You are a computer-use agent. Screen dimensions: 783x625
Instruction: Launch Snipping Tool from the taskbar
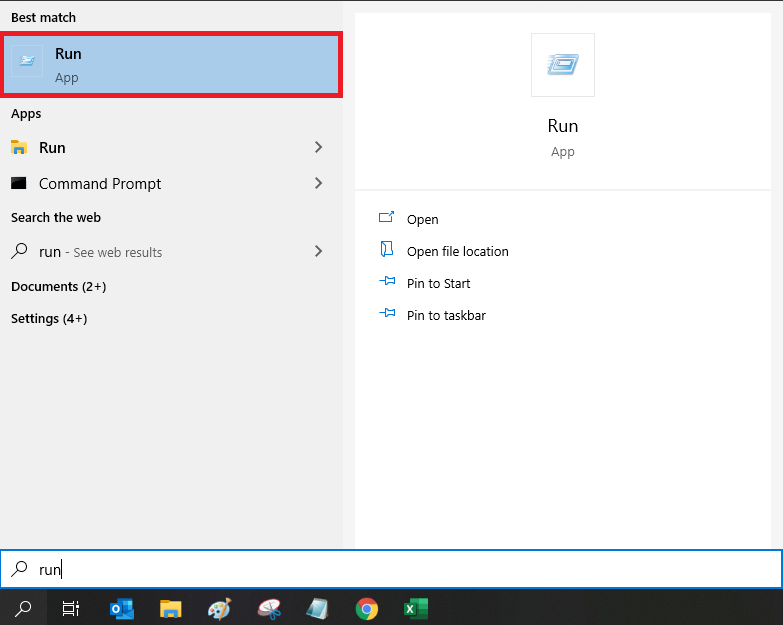[x=269, y=608]
